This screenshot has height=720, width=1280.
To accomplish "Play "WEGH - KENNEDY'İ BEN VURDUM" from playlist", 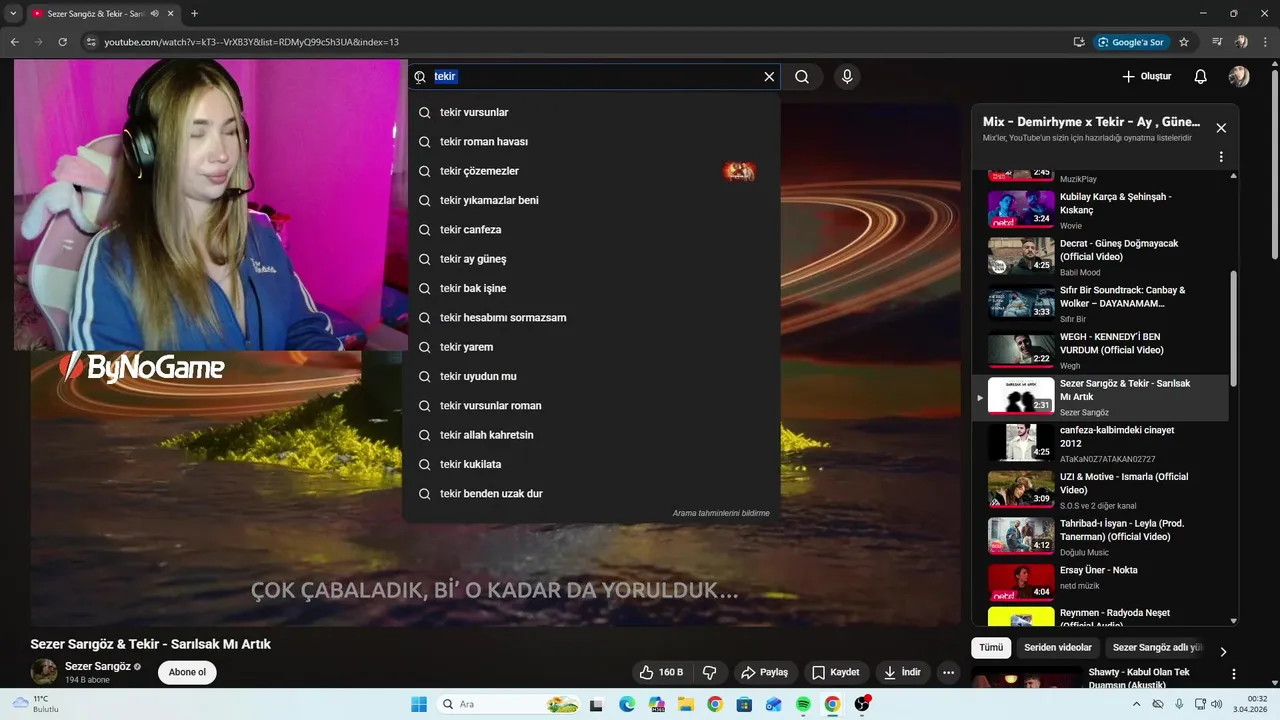I will (1100, 350).
